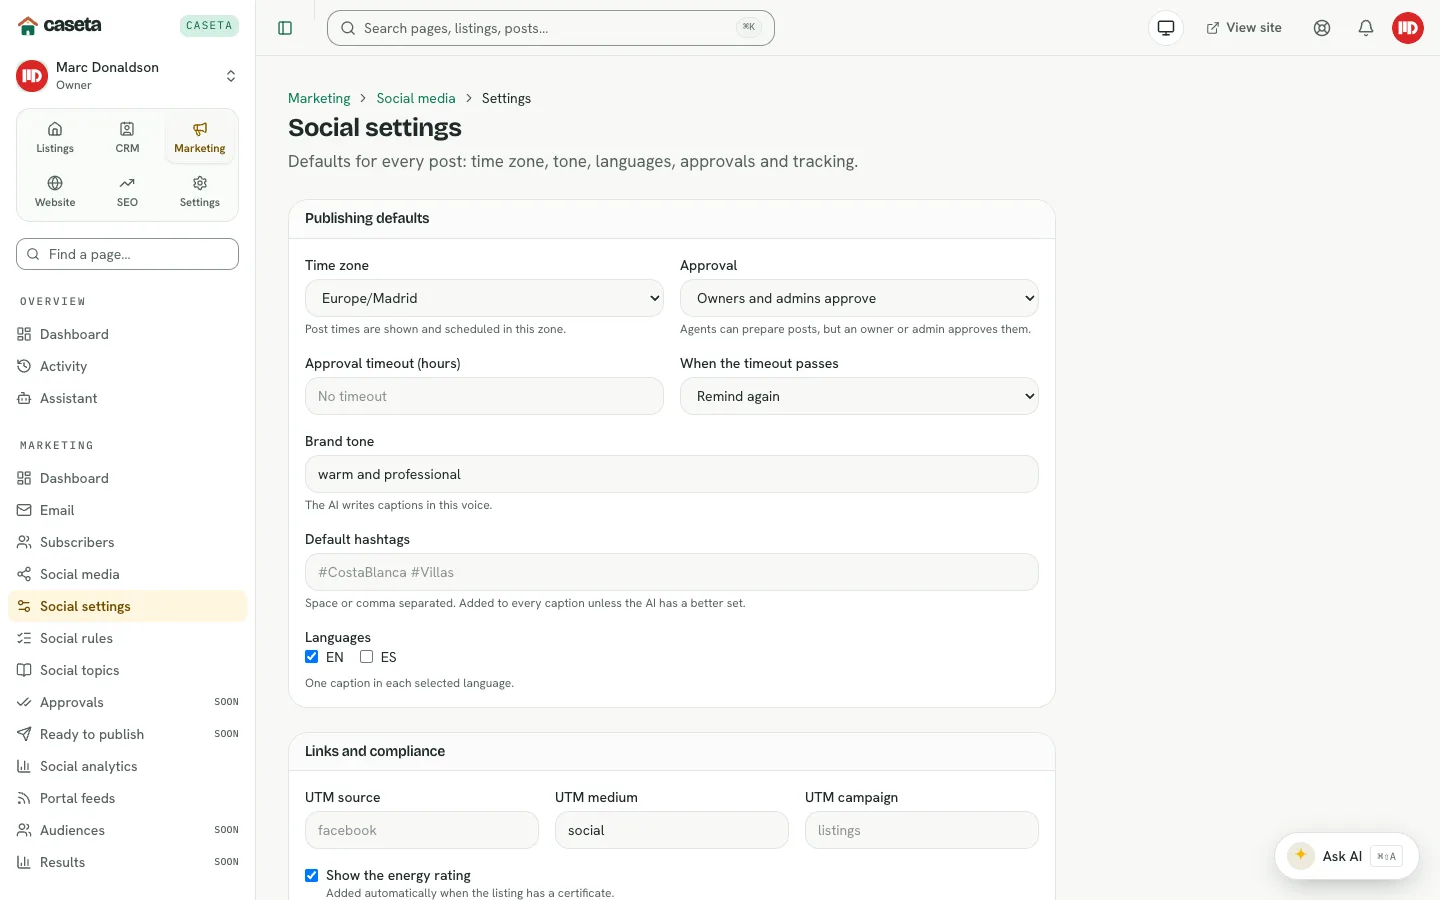Open the Approval dropdown
This screenshot has width=1440, height=900.
pos(859,298)
